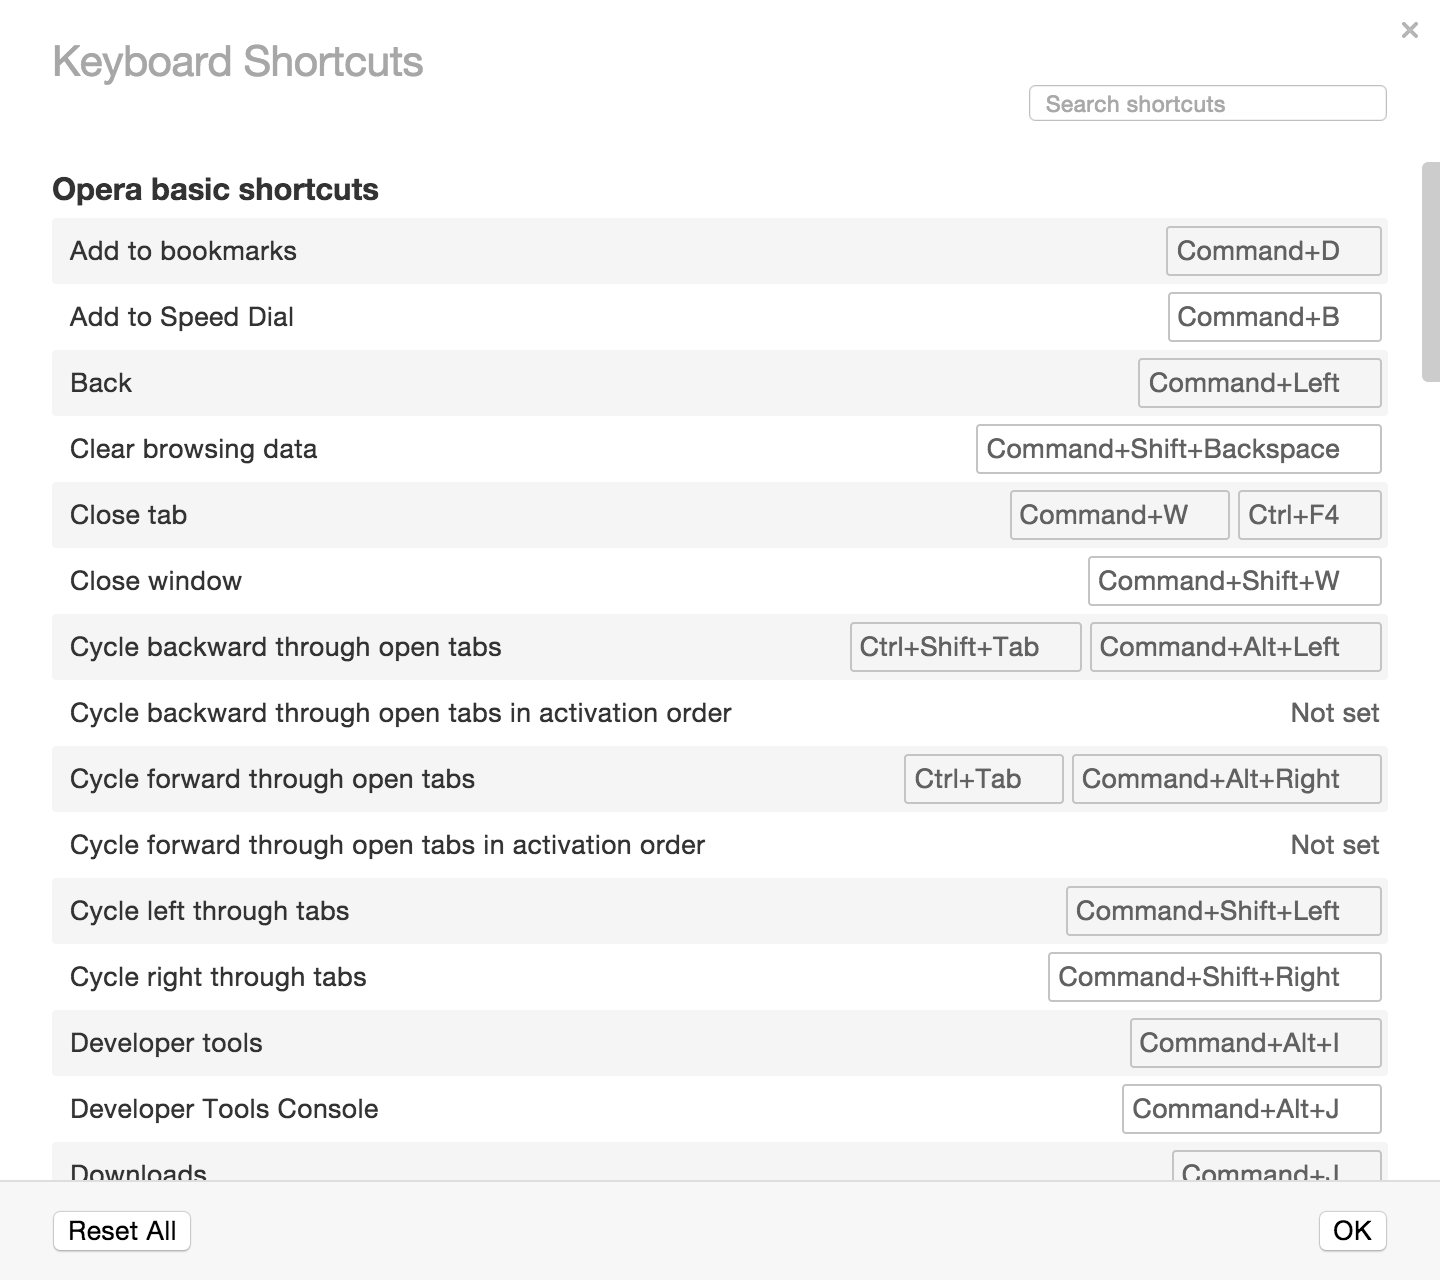Edit the Command+Shift+Backspace shortcut box
This screenshot has width=1440, height=1280.
point(1178,449)
